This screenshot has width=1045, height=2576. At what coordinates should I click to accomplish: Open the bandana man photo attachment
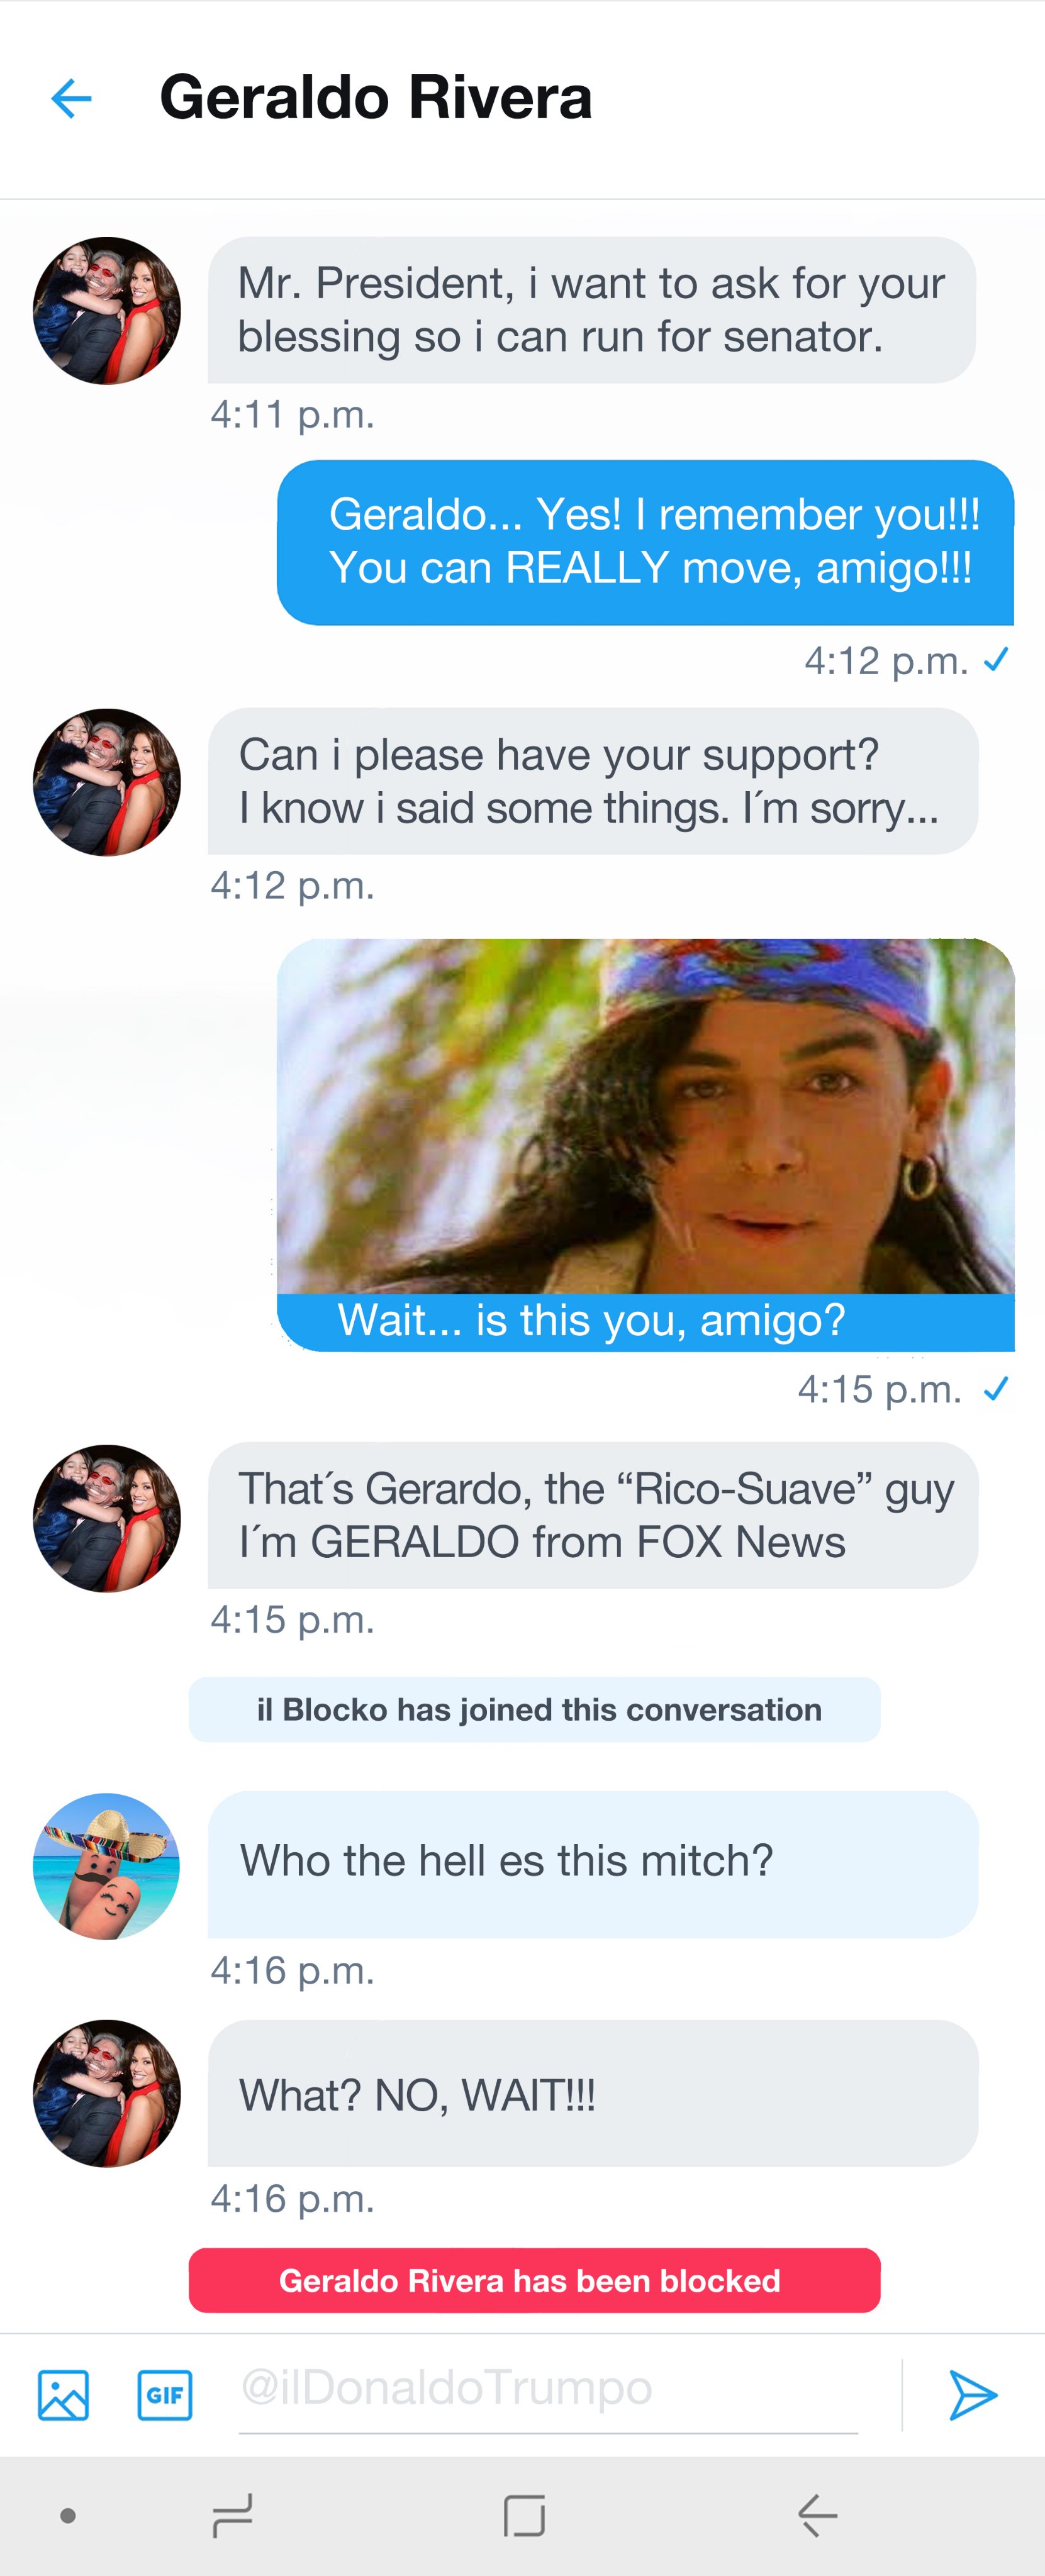pyautogui.click(x=646, y=1116)
